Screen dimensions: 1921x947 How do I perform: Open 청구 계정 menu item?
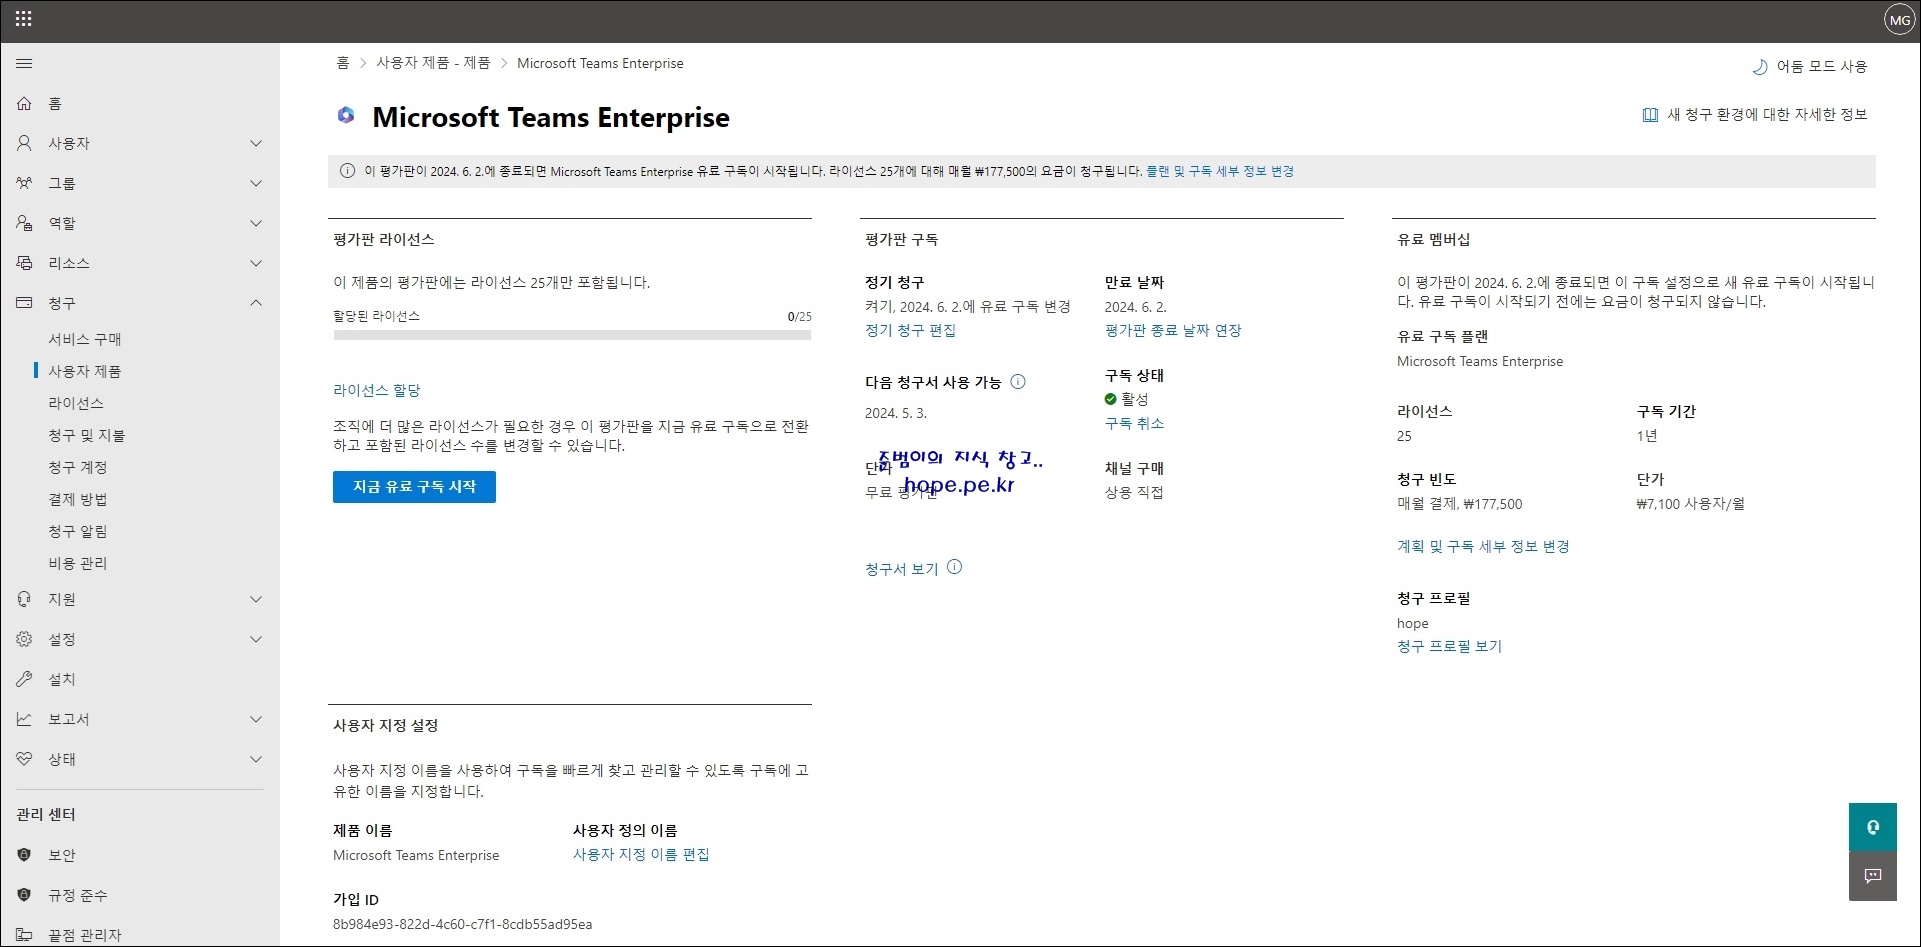pyautogui.click(x=78, y=467)
